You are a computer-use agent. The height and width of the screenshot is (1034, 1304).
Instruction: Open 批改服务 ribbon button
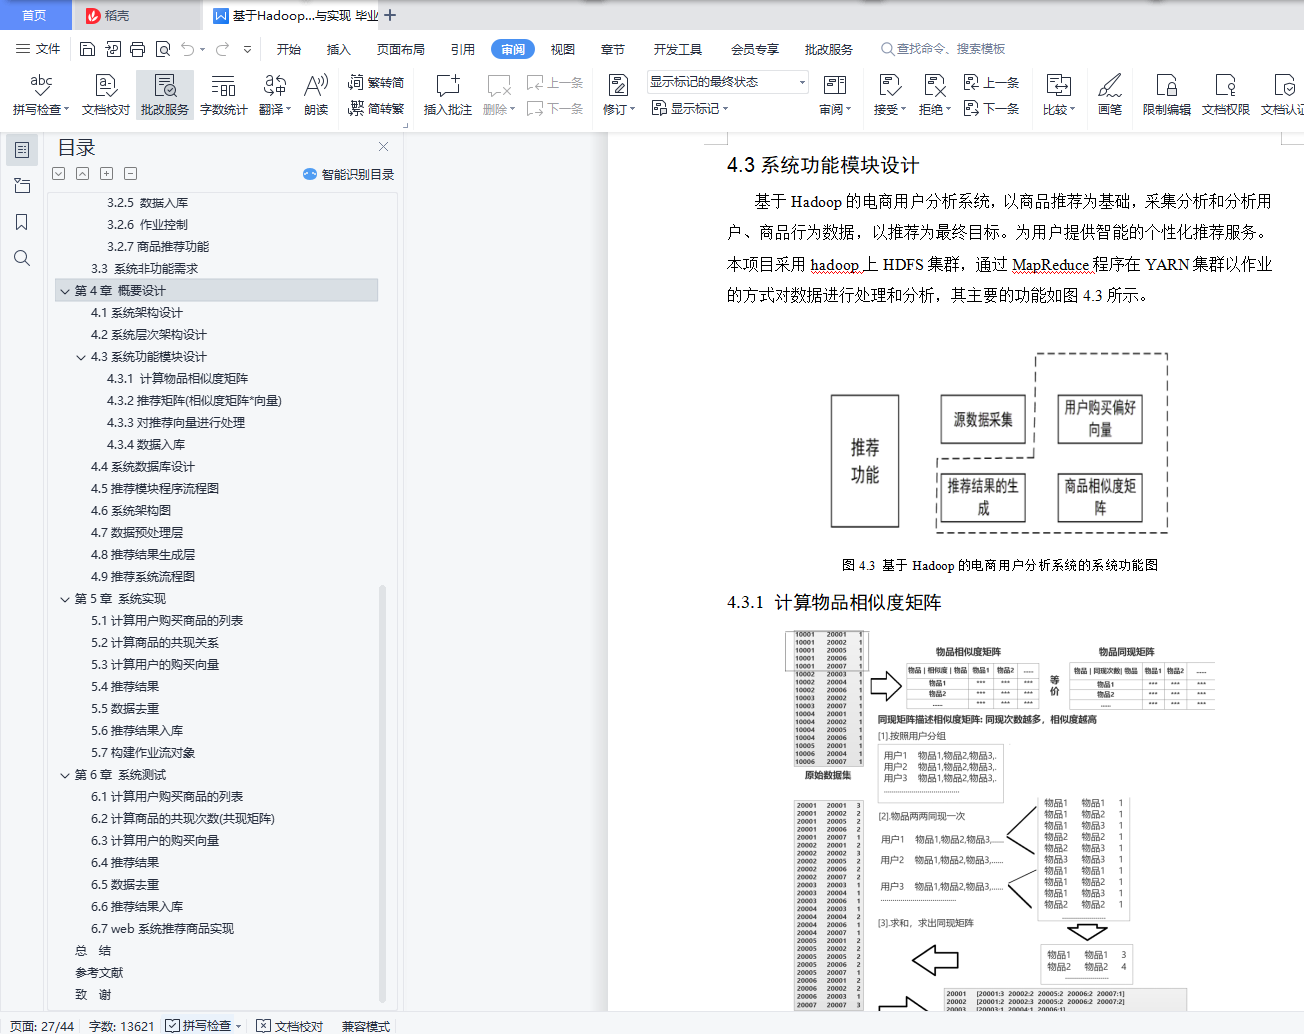point(165,95)
